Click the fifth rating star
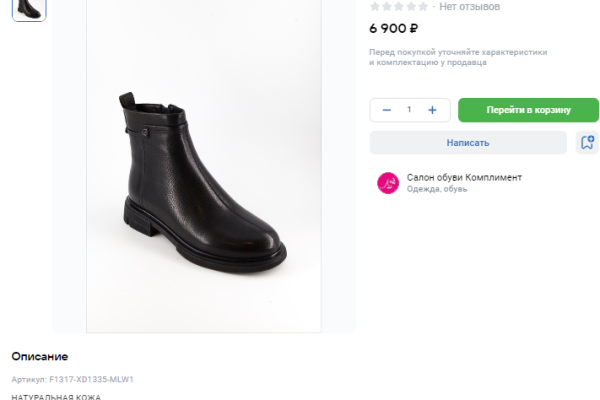The height and width of the screenshot is (400, 600). (423, 6)
